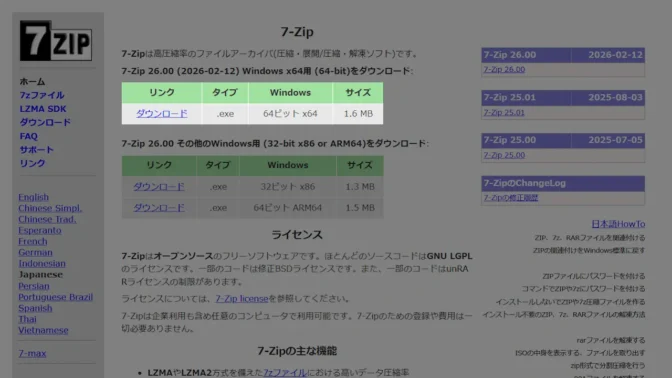Click the 2025-08-03 date header
Viewport: 672px width, 378px height.
pyautogui.click(x=615, y=98)
